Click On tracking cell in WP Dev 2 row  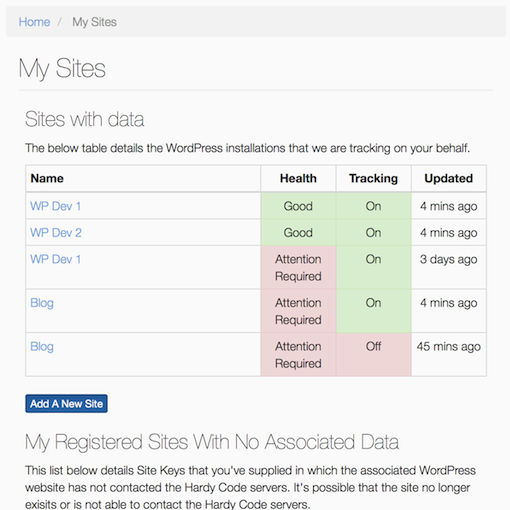tap(373, 232)
